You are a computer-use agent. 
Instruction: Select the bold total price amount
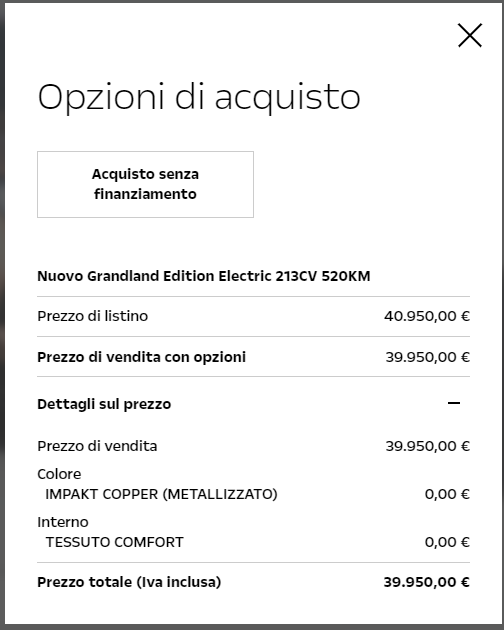coord(427,582)
